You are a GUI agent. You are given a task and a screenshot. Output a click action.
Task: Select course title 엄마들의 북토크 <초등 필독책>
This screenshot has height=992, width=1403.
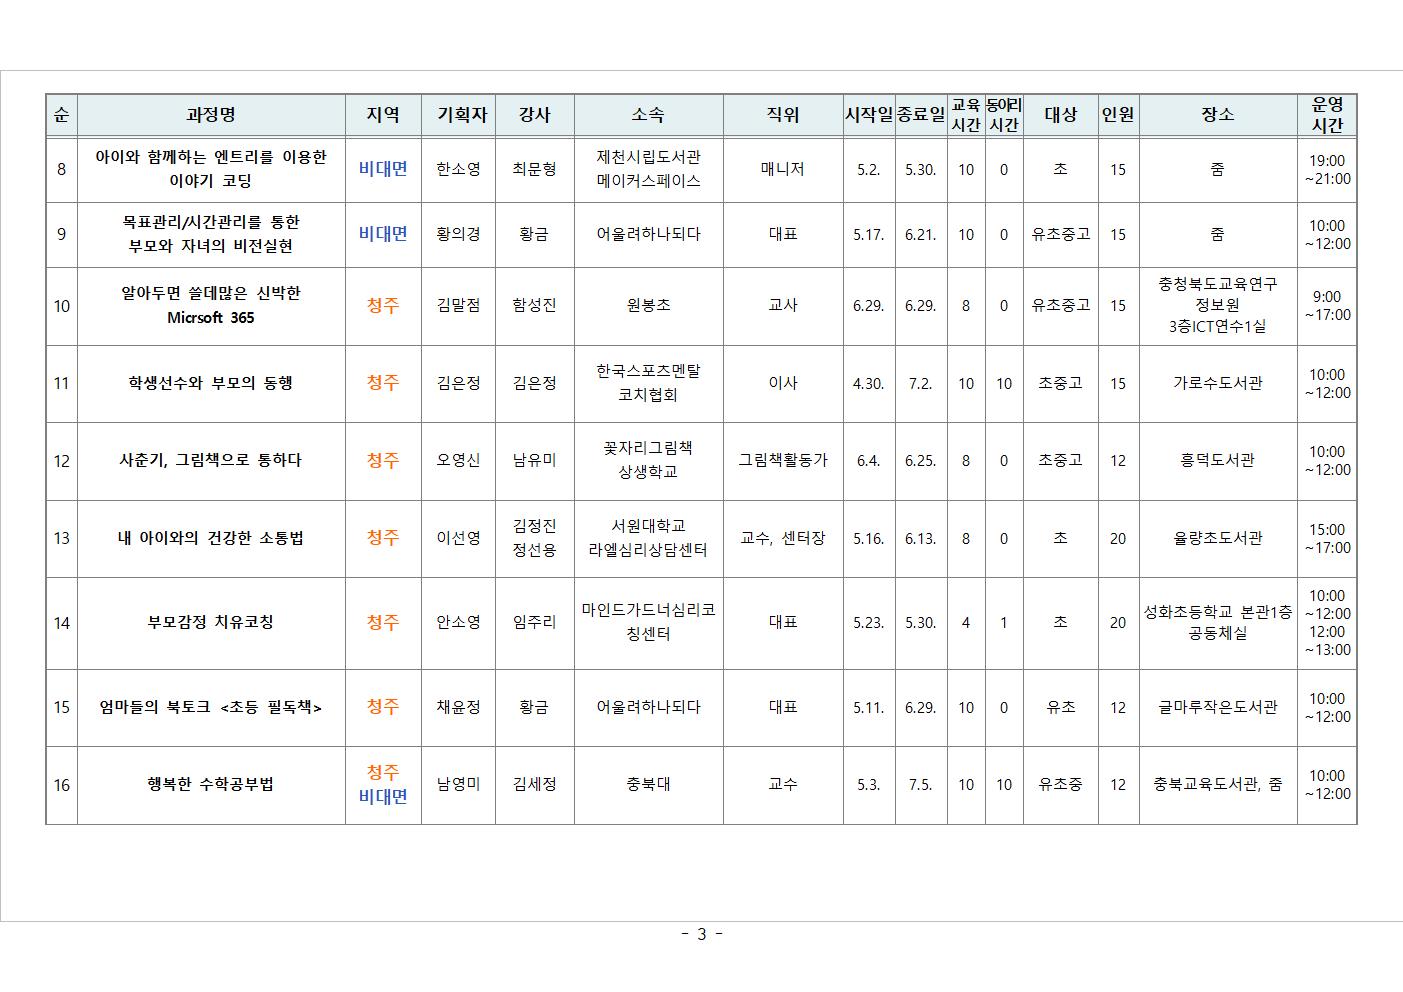coord(211,707)
